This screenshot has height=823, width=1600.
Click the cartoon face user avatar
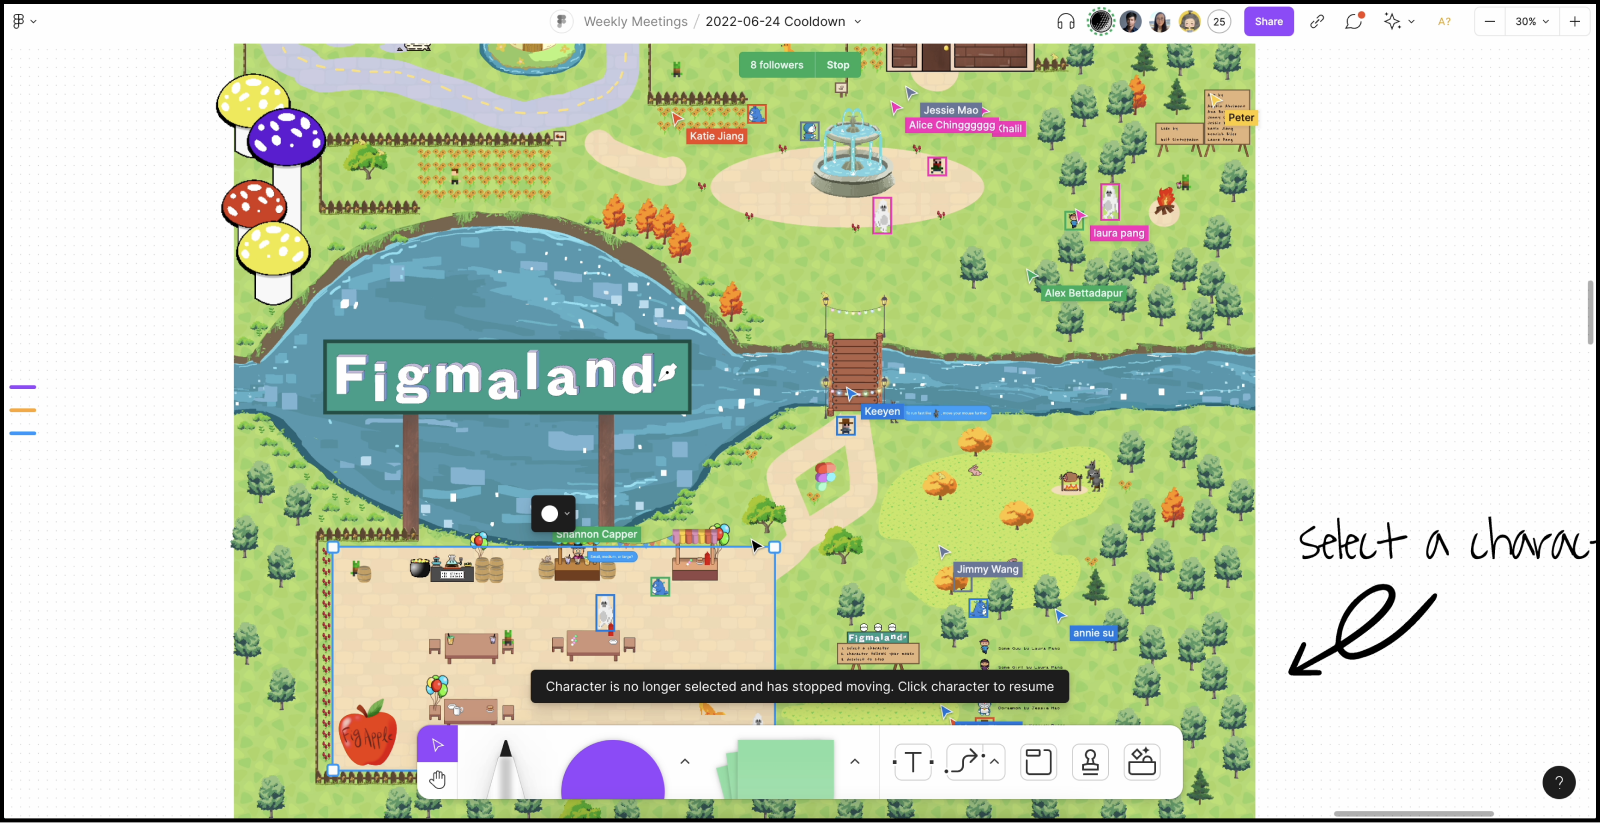point(1190,21)
